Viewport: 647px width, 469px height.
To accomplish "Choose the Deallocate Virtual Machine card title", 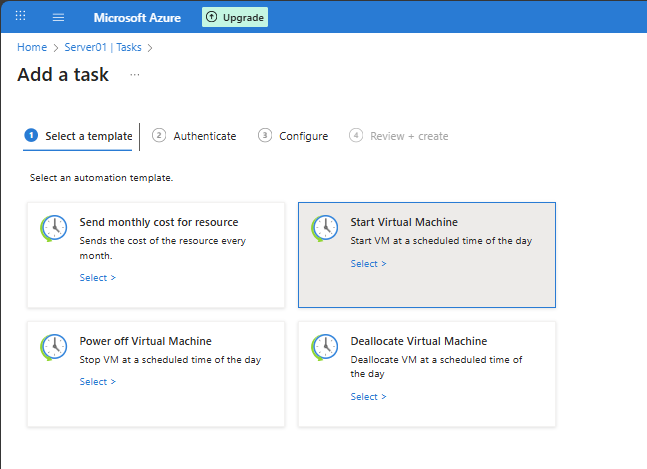I will pyautogui.click(x=418, y=341).
